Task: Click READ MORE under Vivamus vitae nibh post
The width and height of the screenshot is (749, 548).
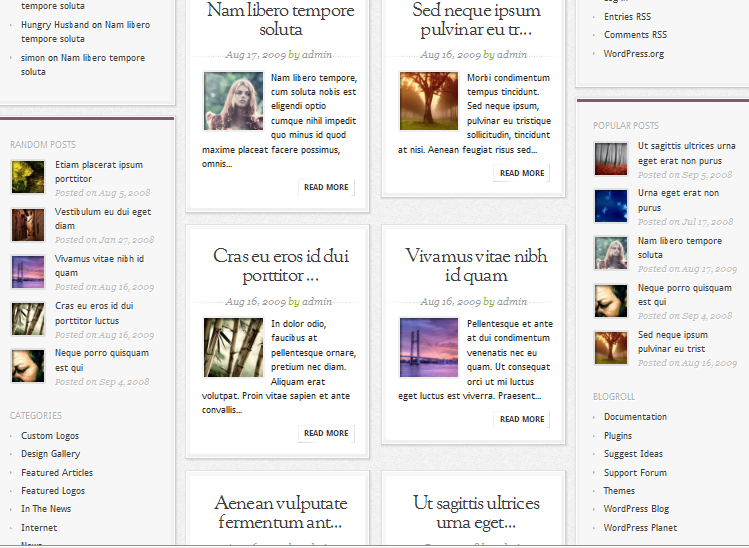Action: coord(522,419)
